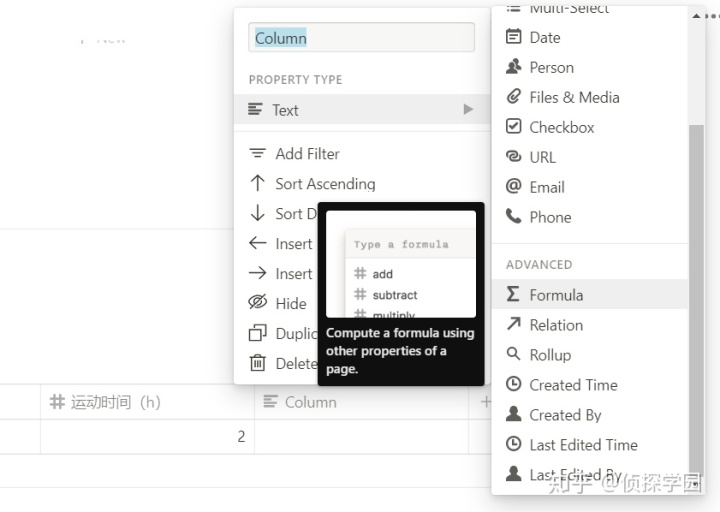Select the Rollup property type
The height and width of the screenshot is (512, 720).
pyautogui.click(x=590, y=354)
